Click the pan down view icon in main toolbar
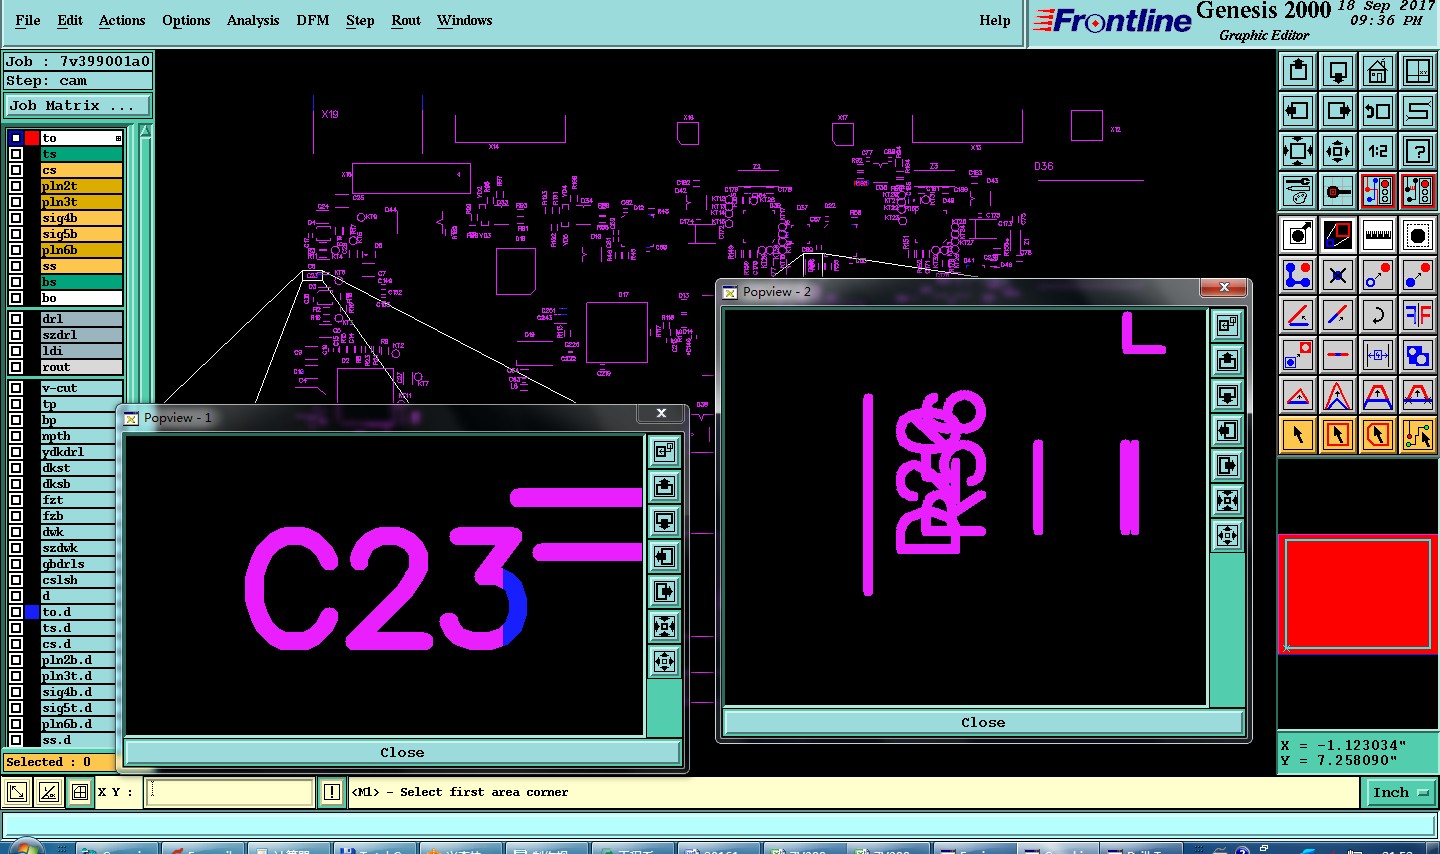Image resolution: width=1440 pixels, height=854 pixels. tap(1338, 71)
